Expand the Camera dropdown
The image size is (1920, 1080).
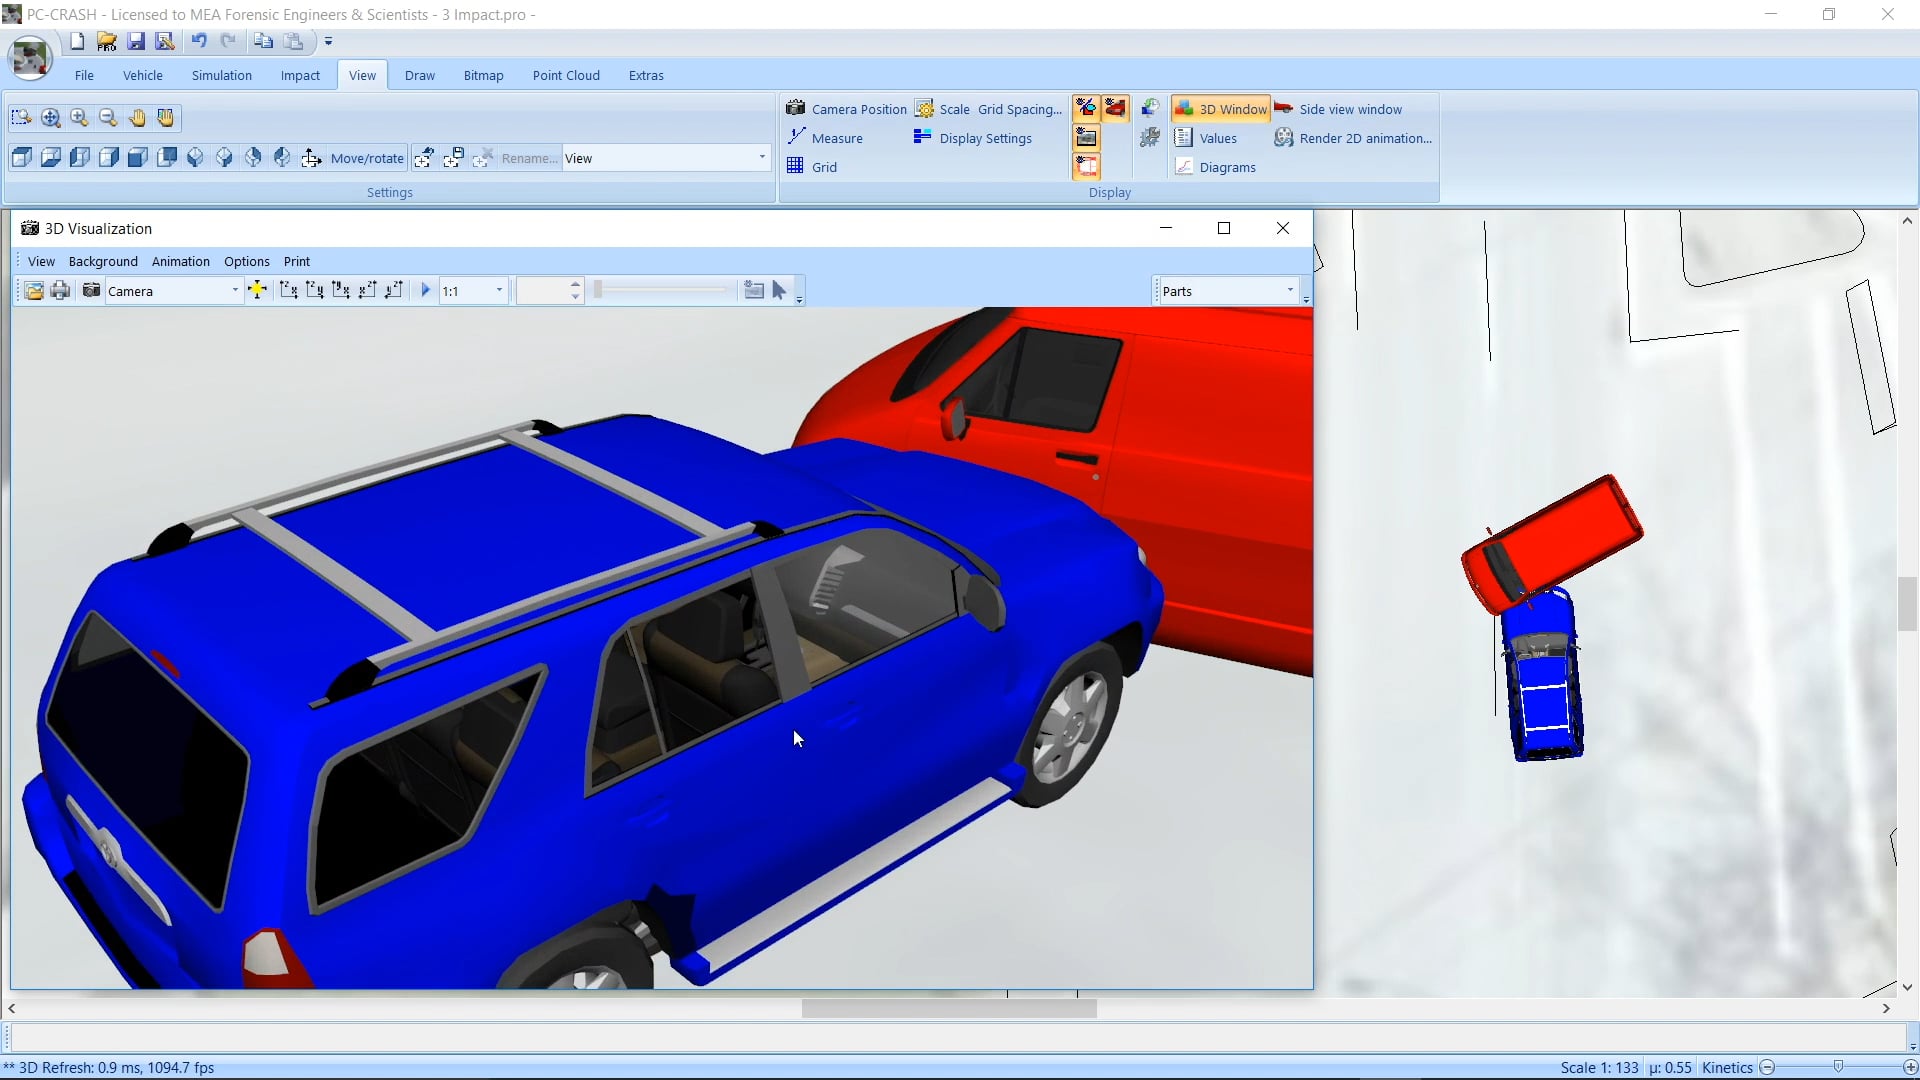[x=235, y=291]
